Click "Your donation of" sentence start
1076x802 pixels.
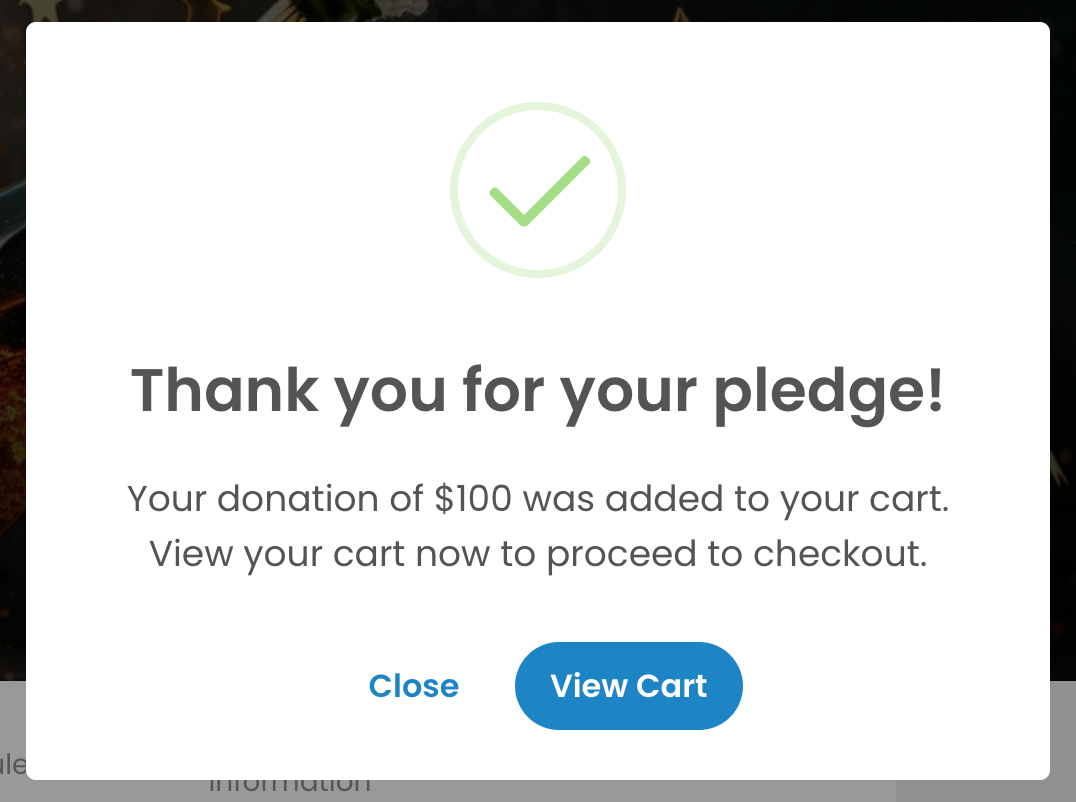coord(275,499)
